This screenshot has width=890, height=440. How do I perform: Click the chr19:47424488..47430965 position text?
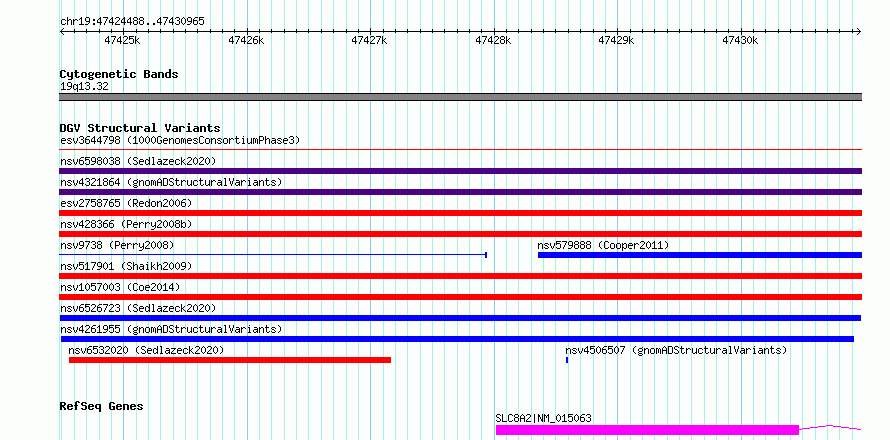132,21
